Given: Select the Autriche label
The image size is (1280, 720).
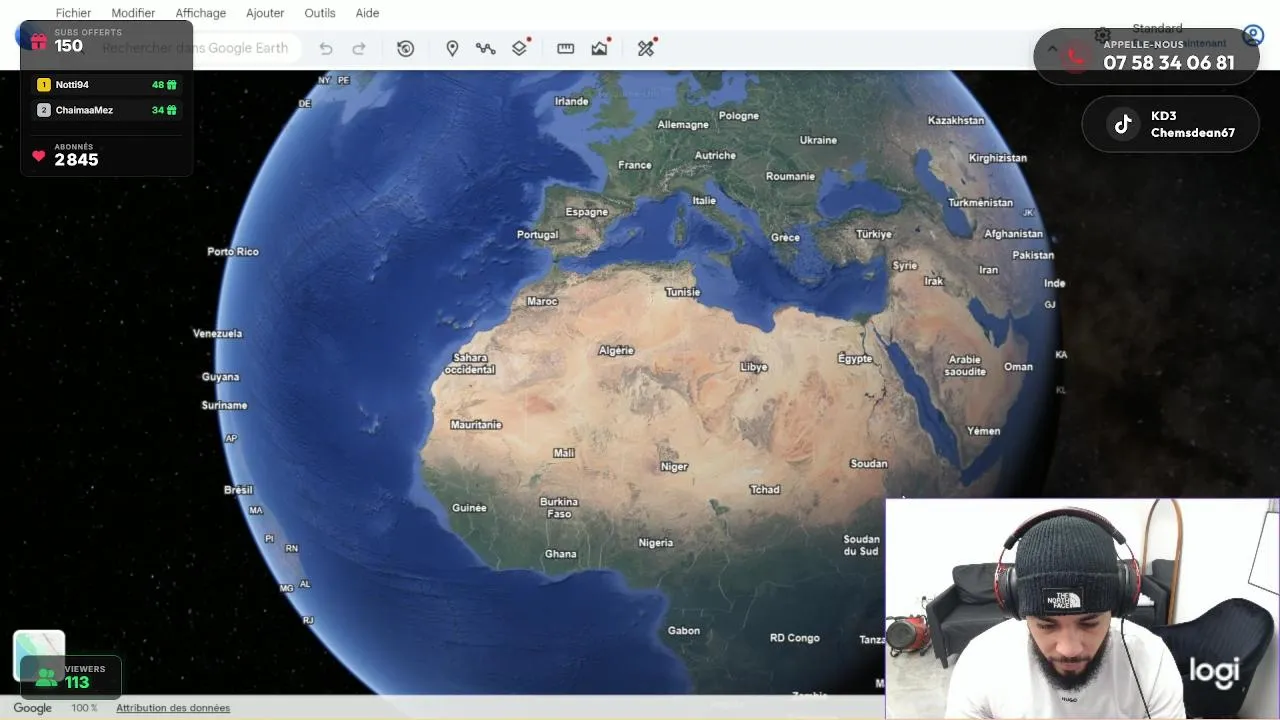Looking at the screenshot, I should click(x=715, y=155).
